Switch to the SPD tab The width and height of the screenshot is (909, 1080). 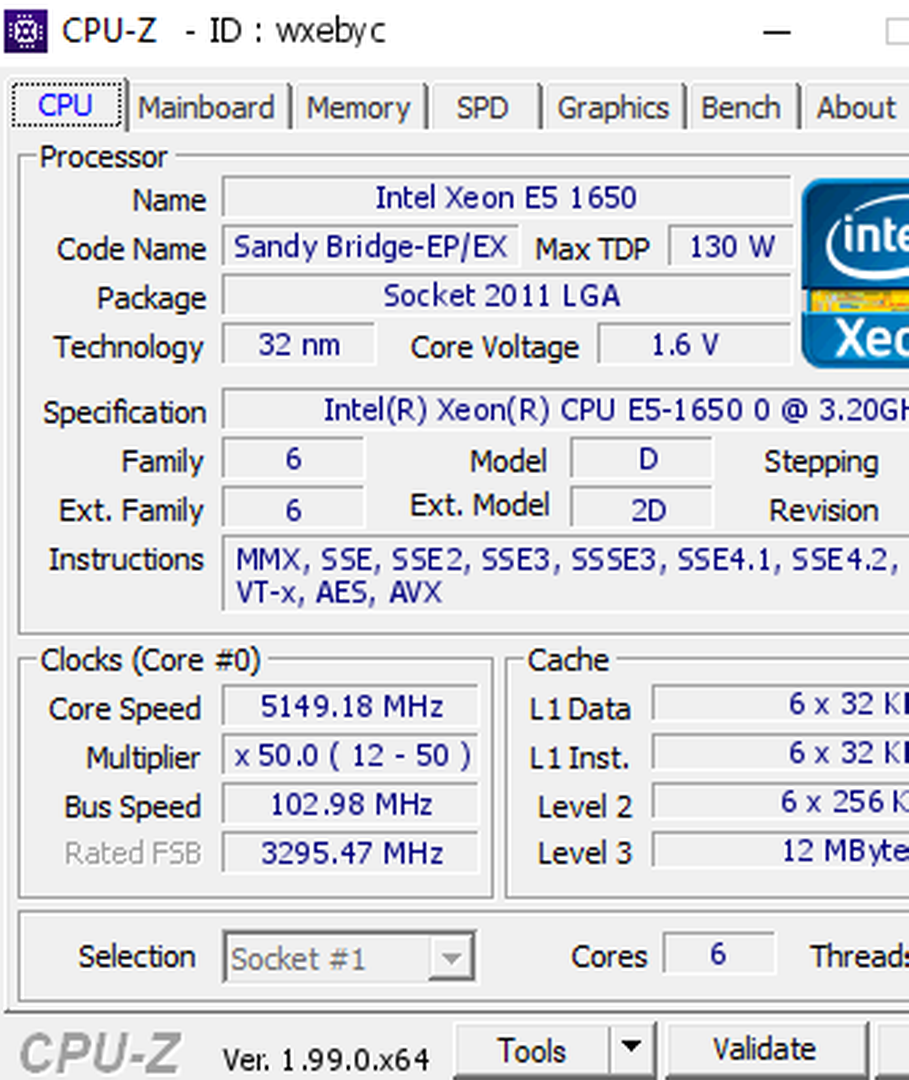pos(483,108)
